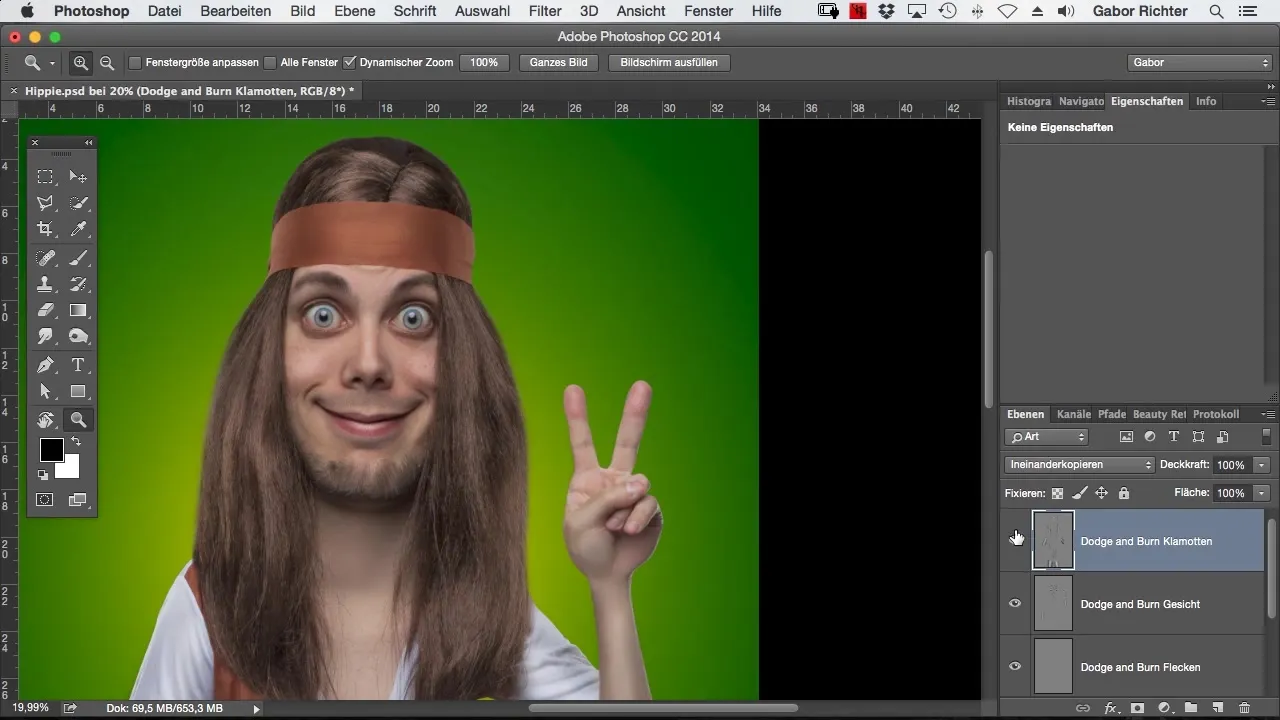Image resolution: width=1280 pixels, height=720 pixels.
Task: Select the Clone Stamp tool
Action: point(45,285)
